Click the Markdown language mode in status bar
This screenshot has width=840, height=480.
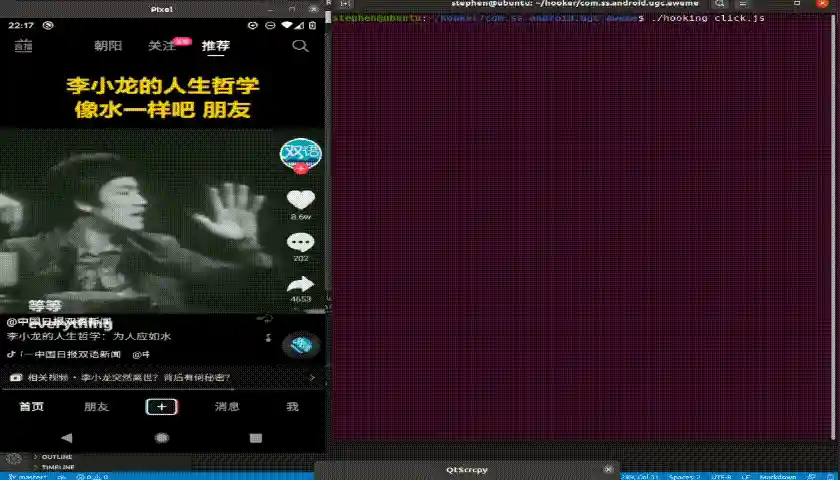[x=778, y=476]
